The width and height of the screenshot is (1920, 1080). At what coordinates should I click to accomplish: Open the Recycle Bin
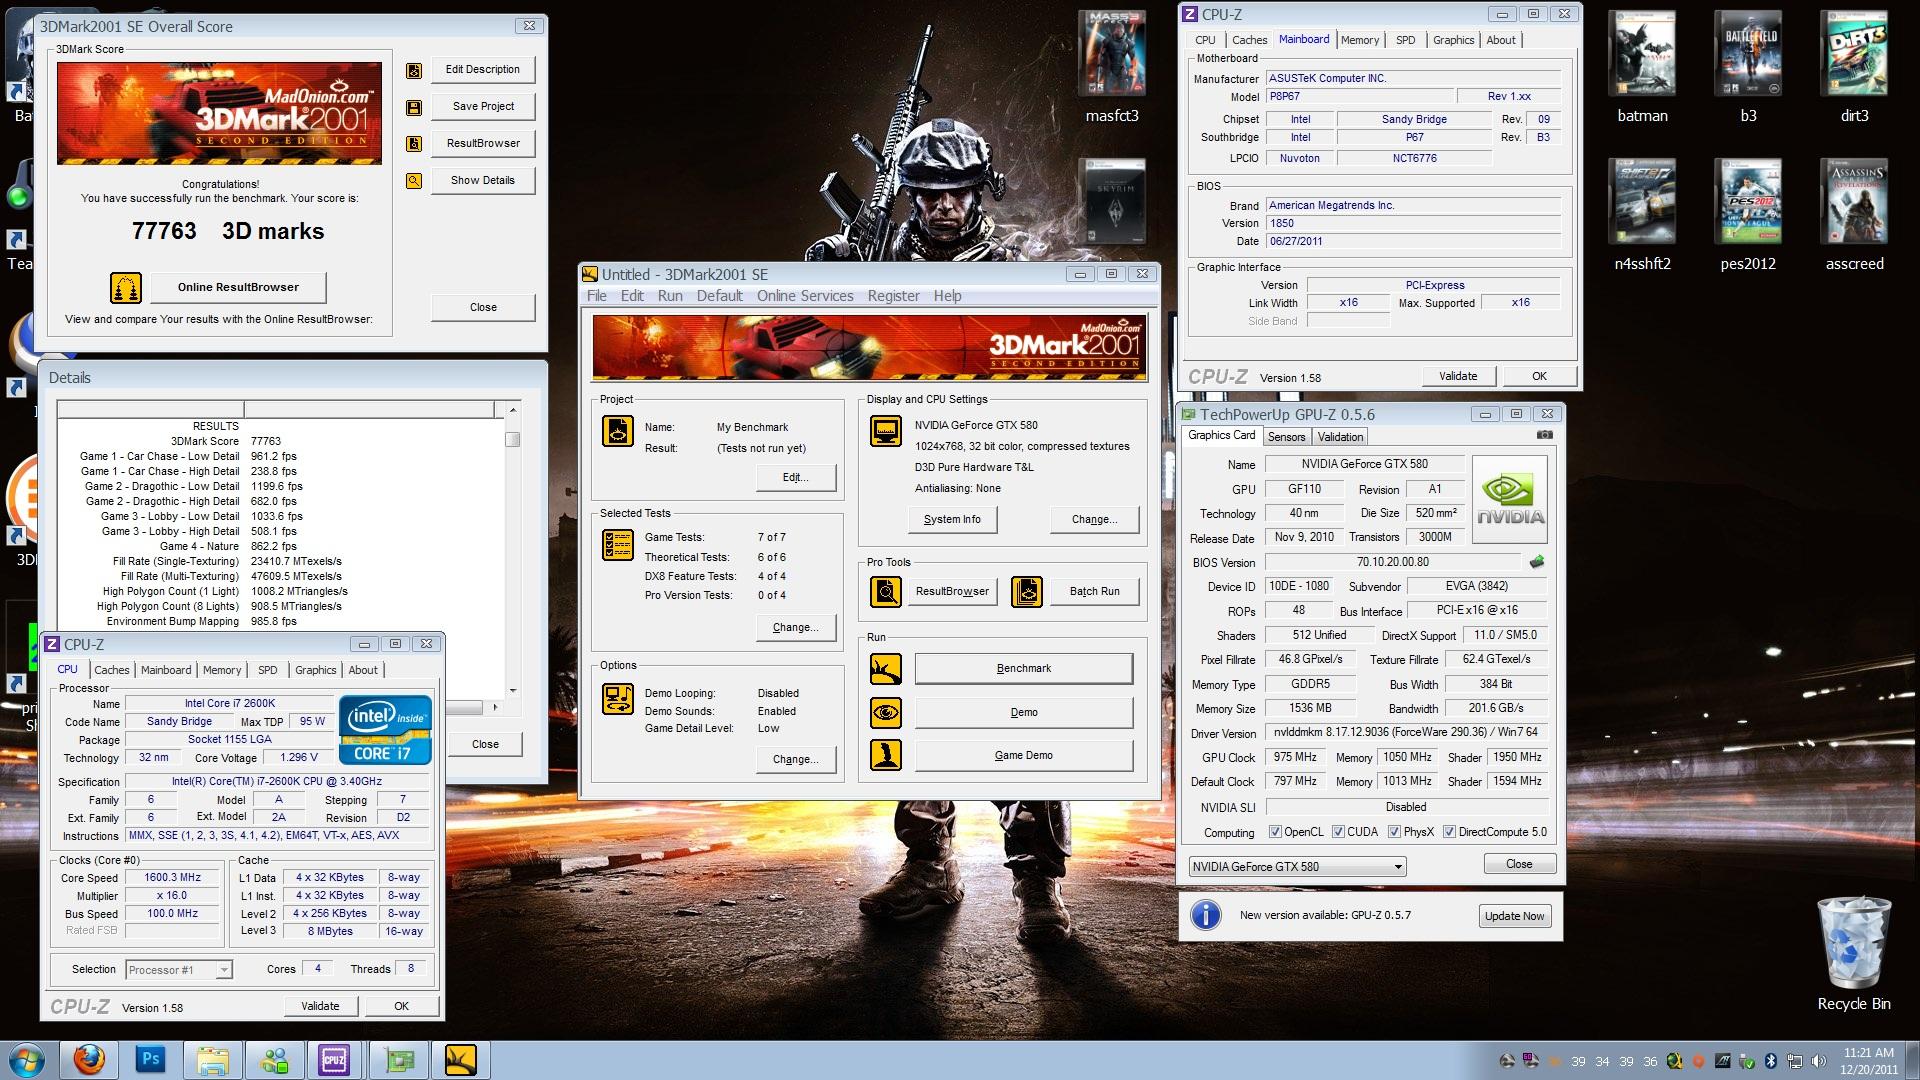1854,954
